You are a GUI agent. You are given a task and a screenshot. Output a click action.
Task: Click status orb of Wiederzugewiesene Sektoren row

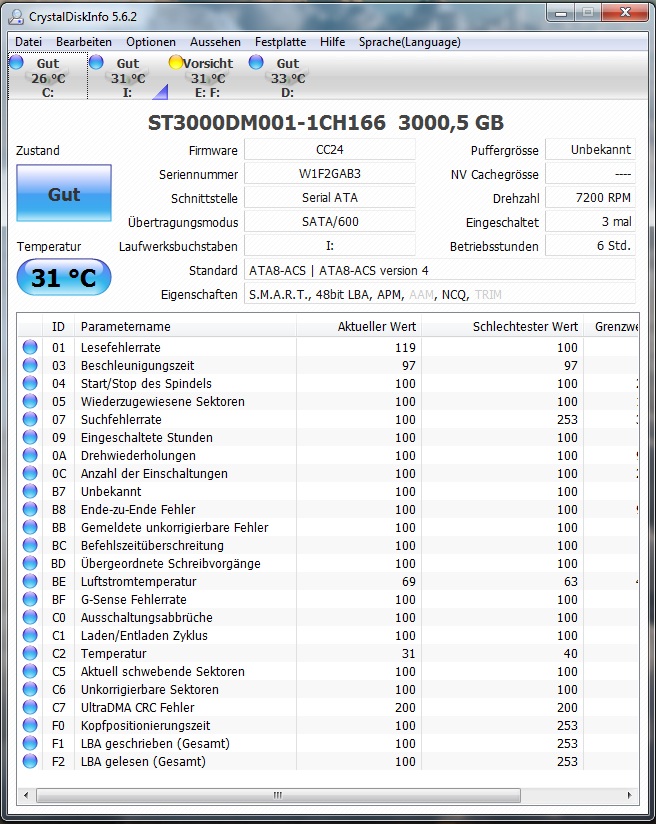tap(30, 401)
